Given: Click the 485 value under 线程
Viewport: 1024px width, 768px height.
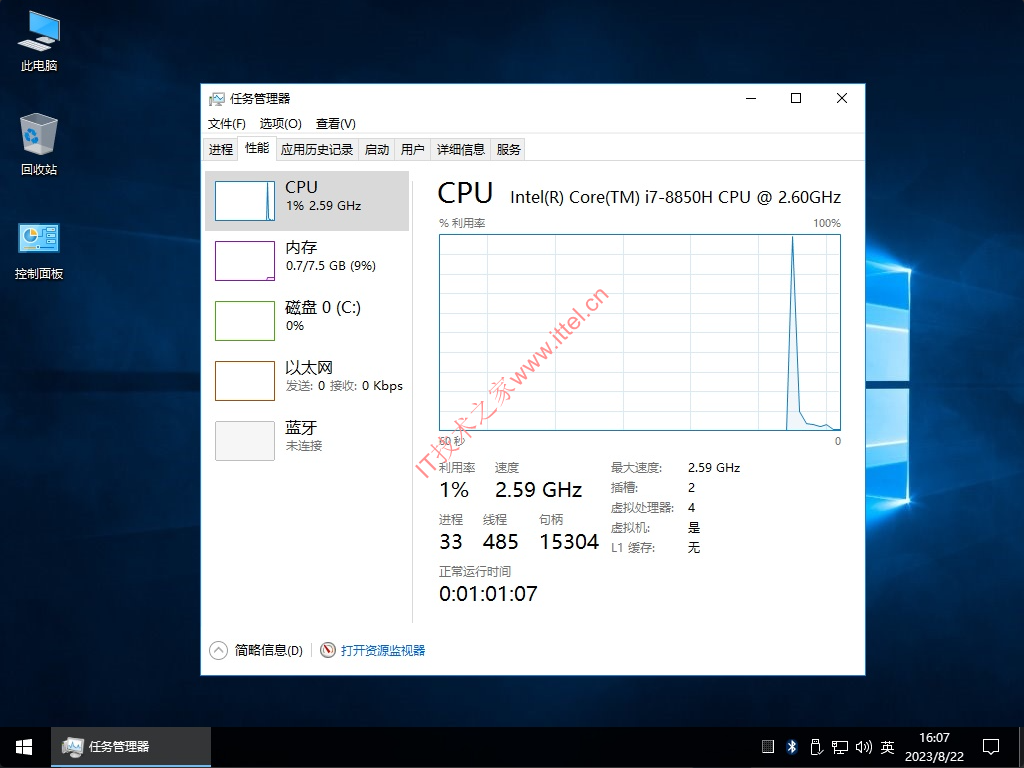Looking at the screenshot, I should [x=500, y=542].
